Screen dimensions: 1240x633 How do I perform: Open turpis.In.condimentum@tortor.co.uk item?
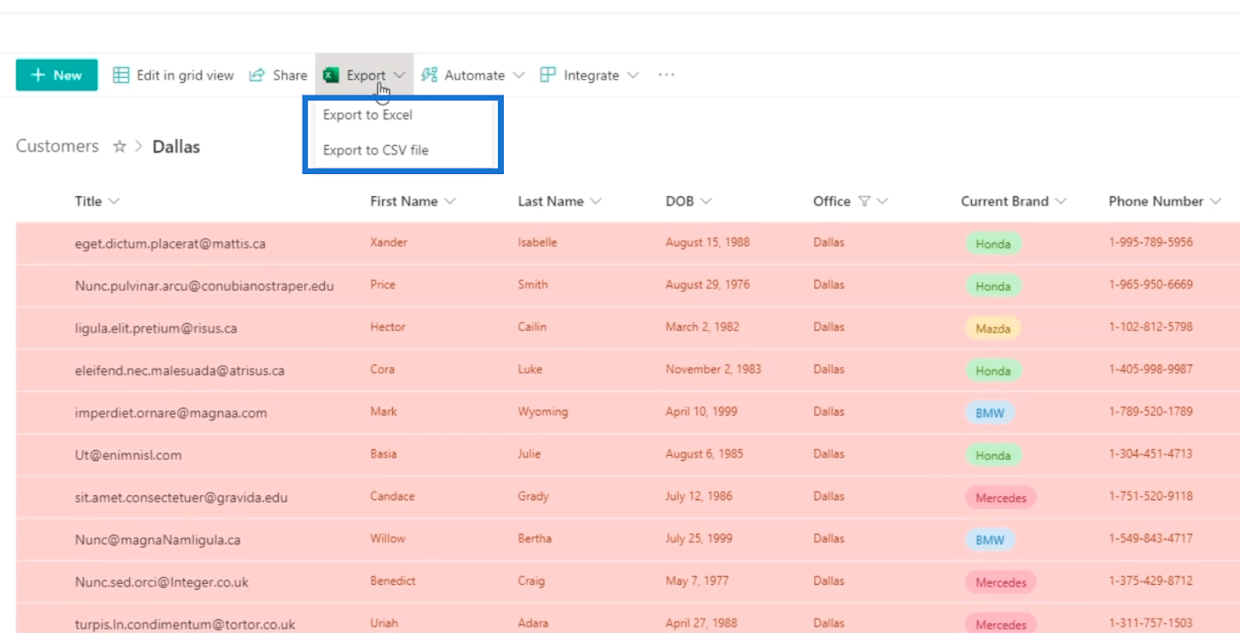click(x=185, y=624)
